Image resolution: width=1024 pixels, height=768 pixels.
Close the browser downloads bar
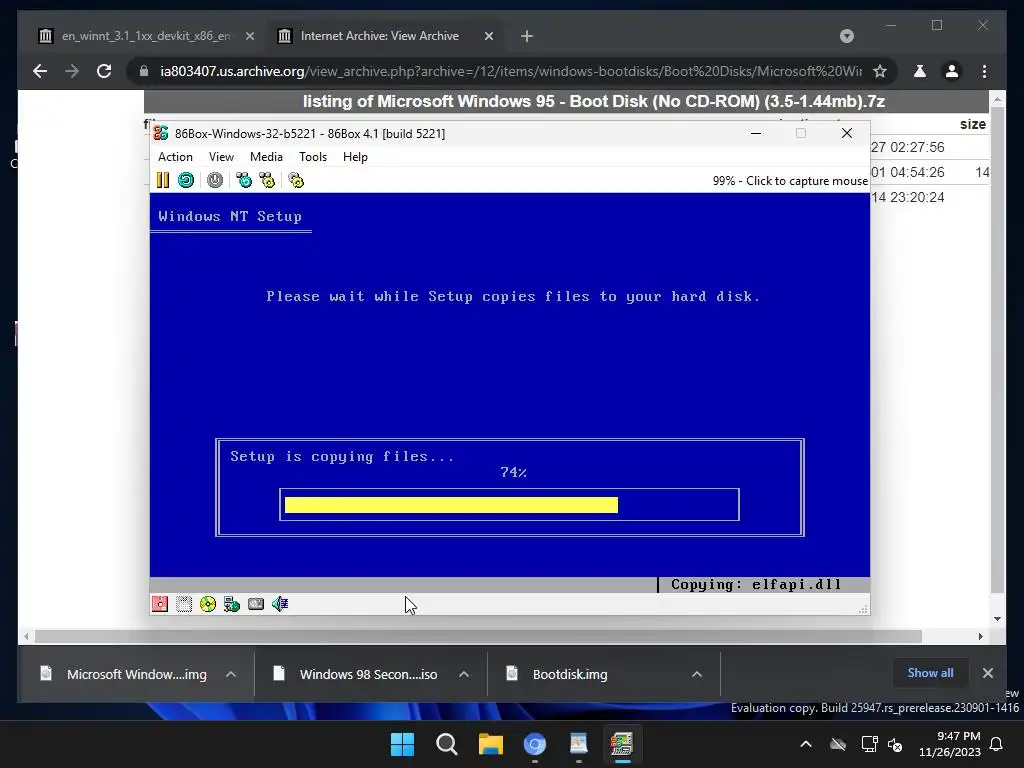coord(987,673)
